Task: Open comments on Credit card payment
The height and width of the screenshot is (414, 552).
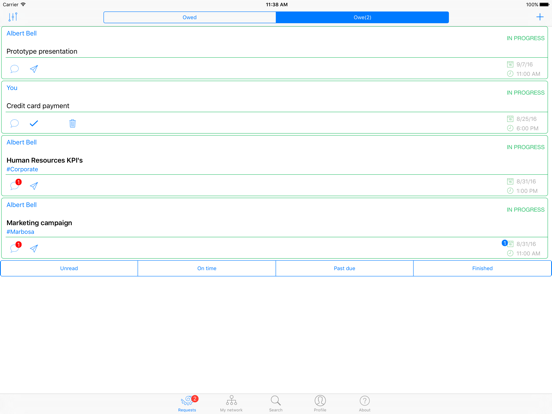Action: point(14,123)
